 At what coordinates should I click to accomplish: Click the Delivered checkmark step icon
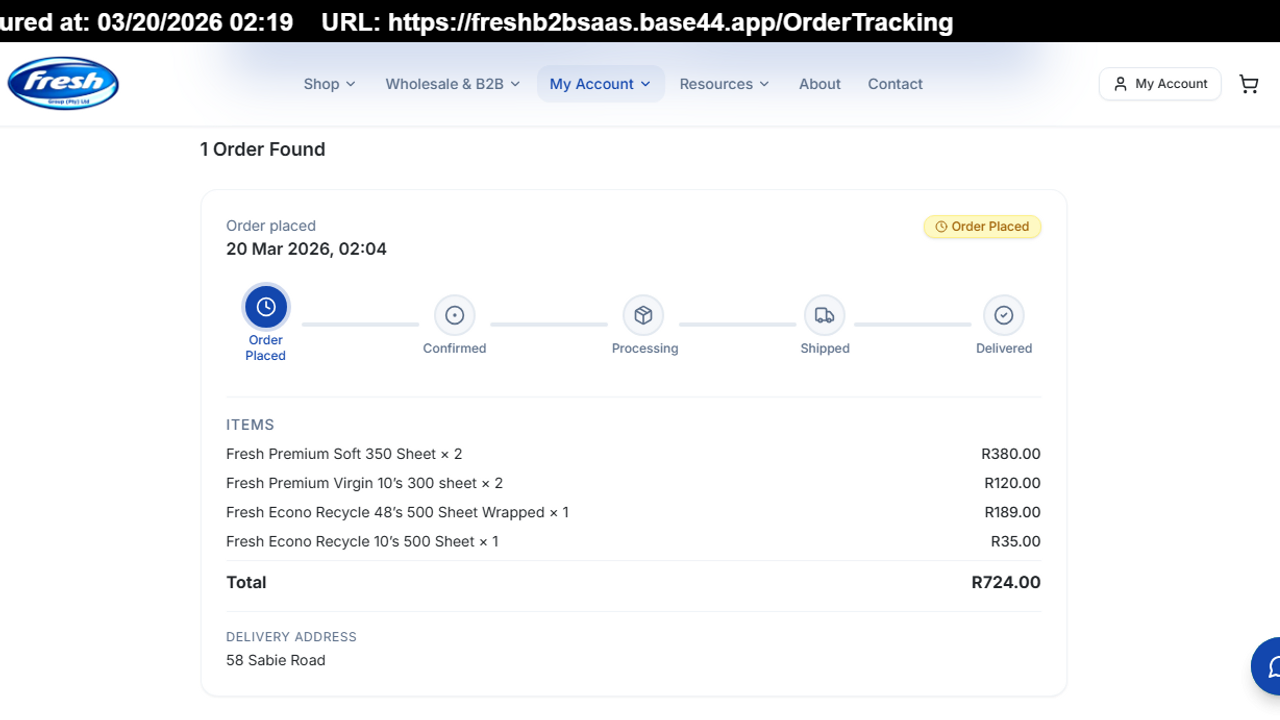[x=1003, y=315]
